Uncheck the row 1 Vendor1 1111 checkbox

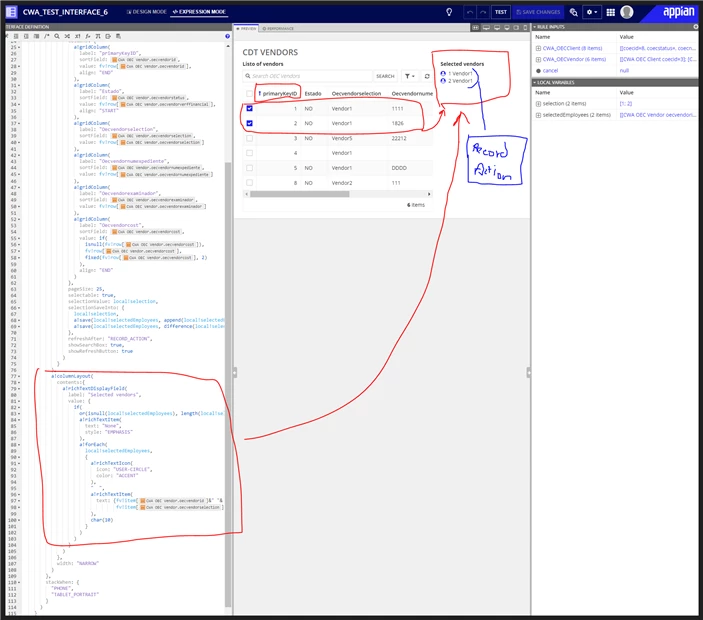click(249, 108)
